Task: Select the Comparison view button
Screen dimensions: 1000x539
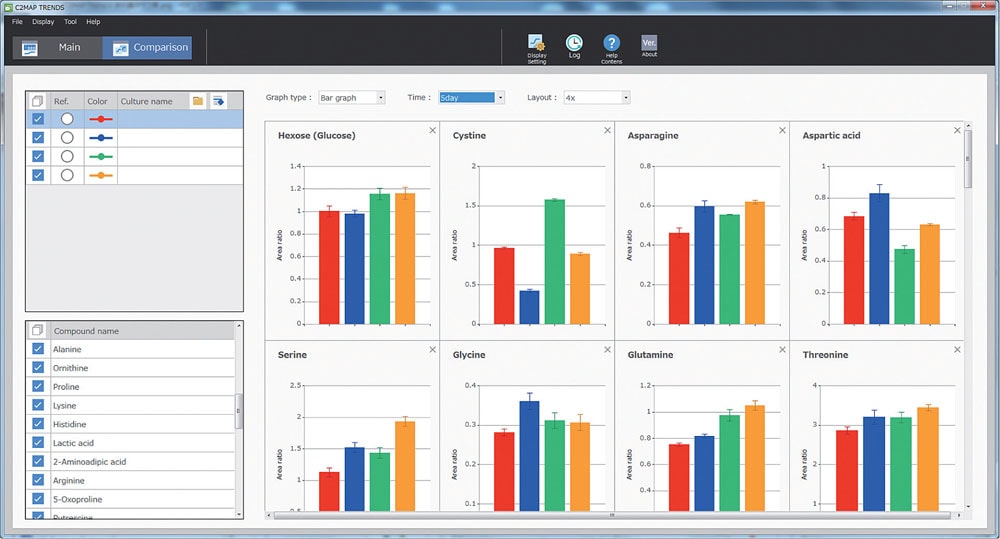Action: pyautogui.click(x=147, y=47)
